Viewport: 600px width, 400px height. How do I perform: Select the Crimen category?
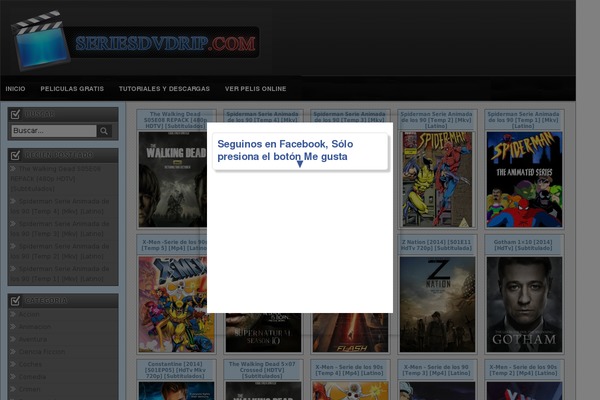(x=29, y=389)
